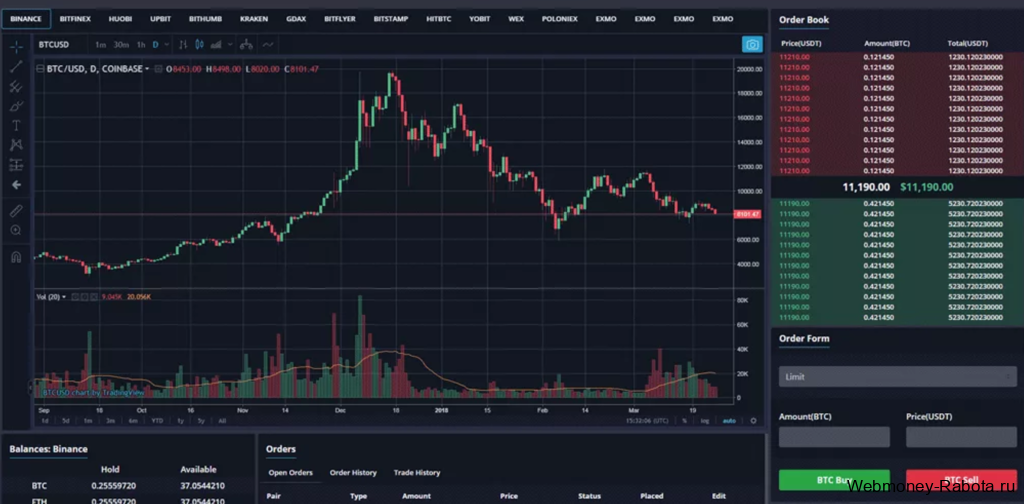Click the Price(USDT) input field
1024x504 pixels.
click(x=961, y=437)
